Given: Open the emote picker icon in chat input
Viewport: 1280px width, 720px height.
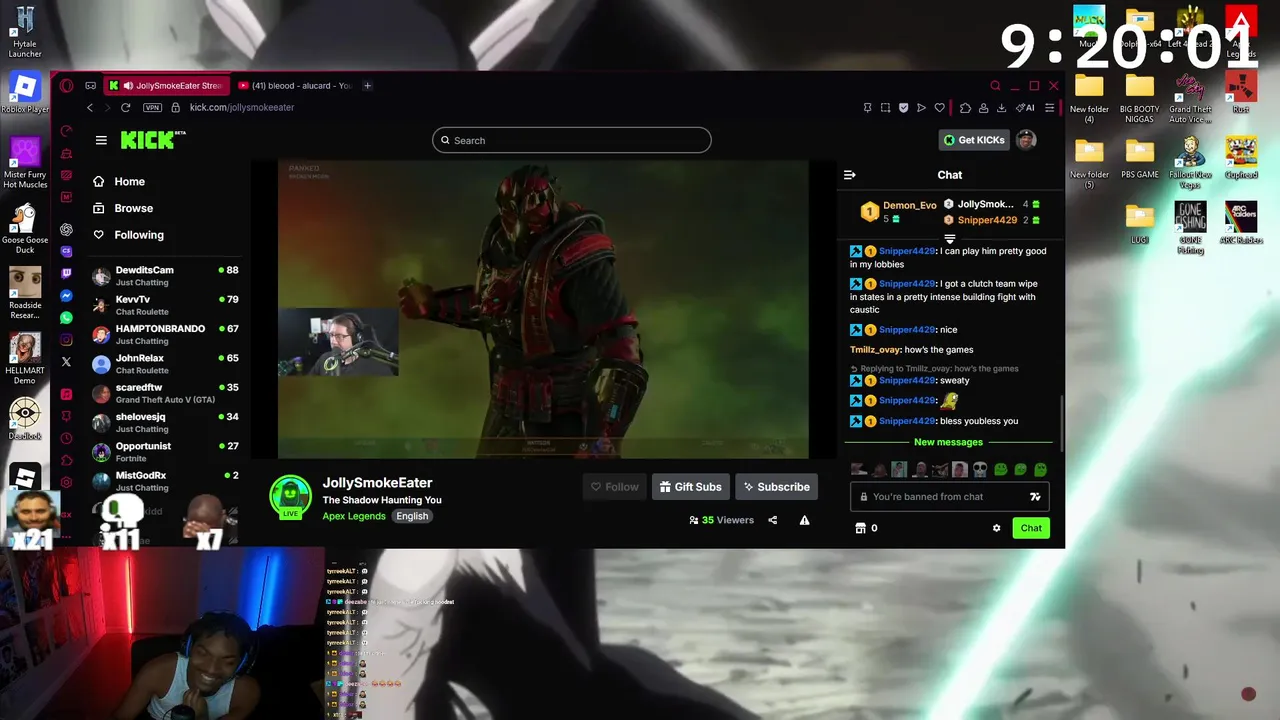Looking at the screenshot, I should 1035,497.
